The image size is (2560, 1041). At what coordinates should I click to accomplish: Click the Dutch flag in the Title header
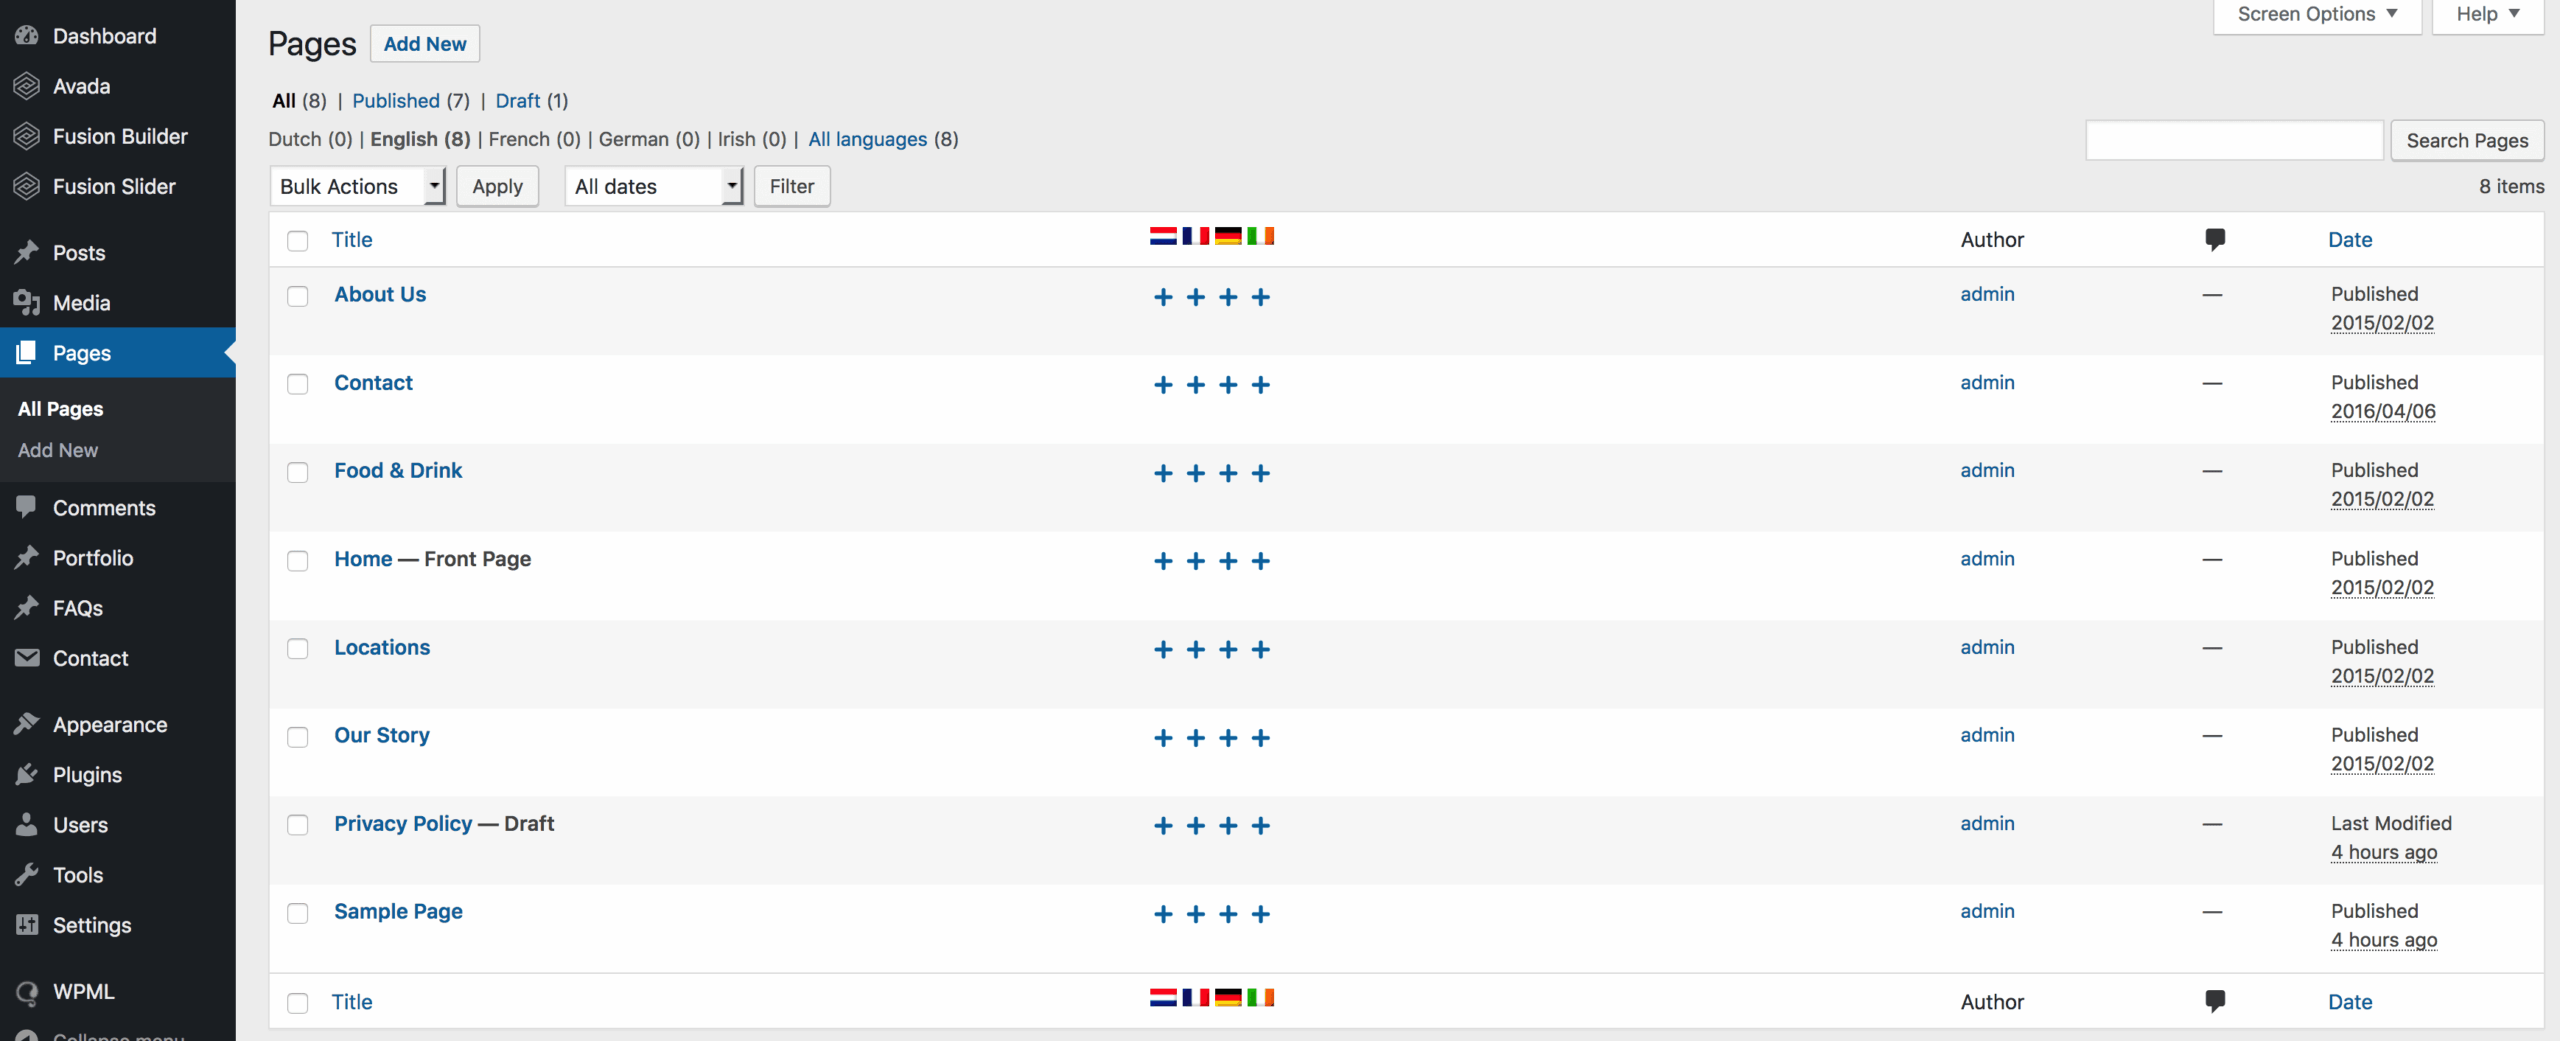coord(1161,236)
